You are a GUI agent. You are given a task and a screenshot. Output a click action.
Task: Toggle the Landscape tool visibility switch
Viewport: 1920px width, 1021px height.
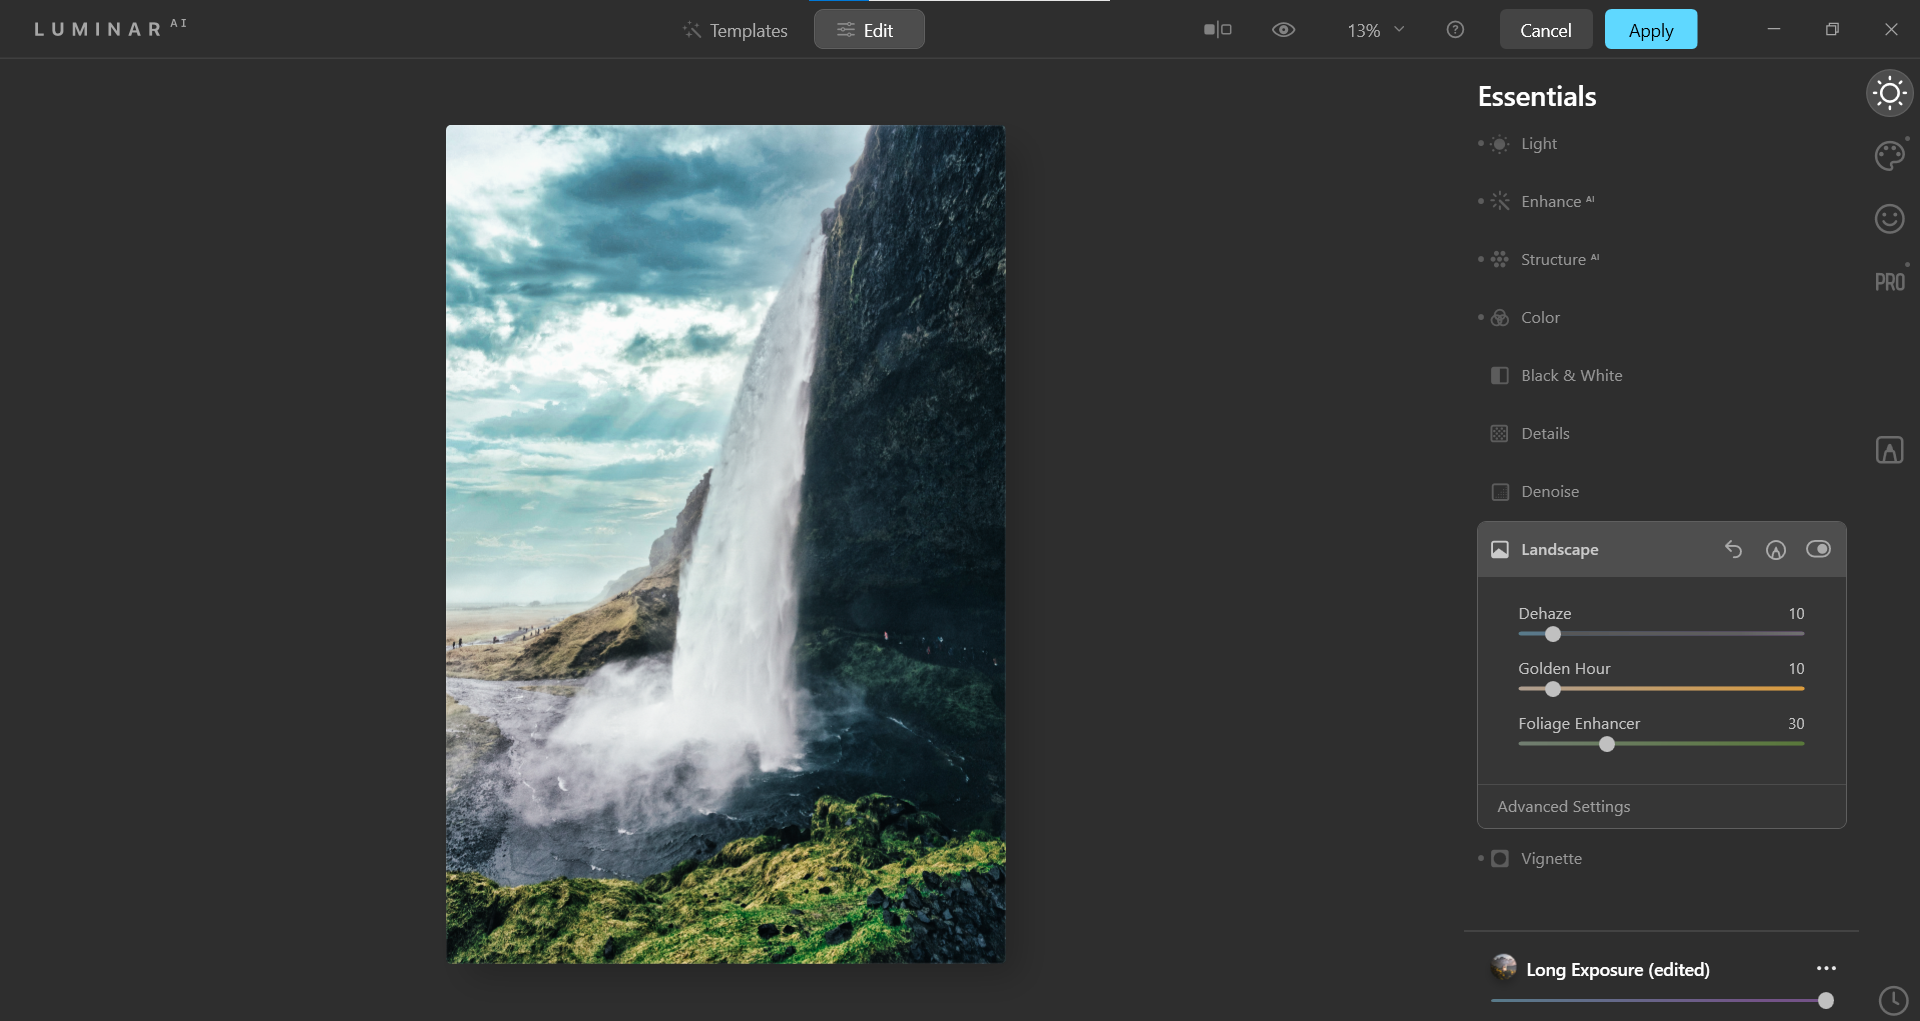[x=1818, y=549]
